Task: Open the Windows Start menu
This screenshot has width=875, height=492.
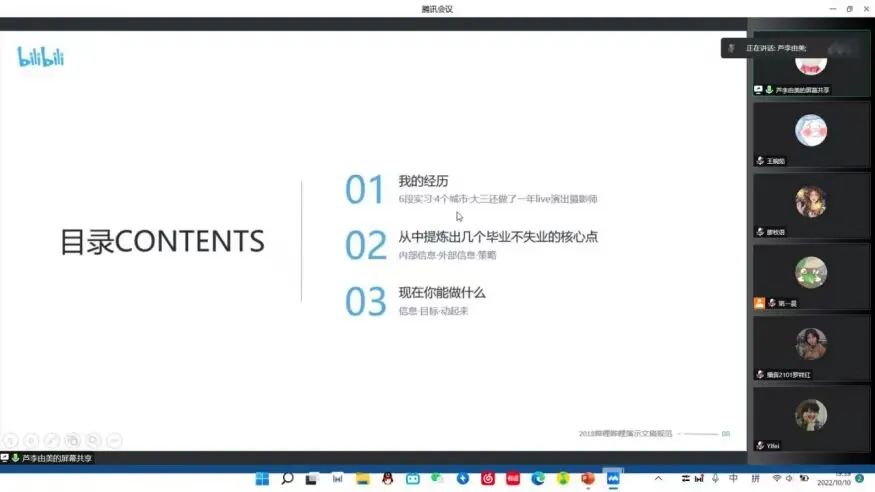Action: tap(262, 479)
